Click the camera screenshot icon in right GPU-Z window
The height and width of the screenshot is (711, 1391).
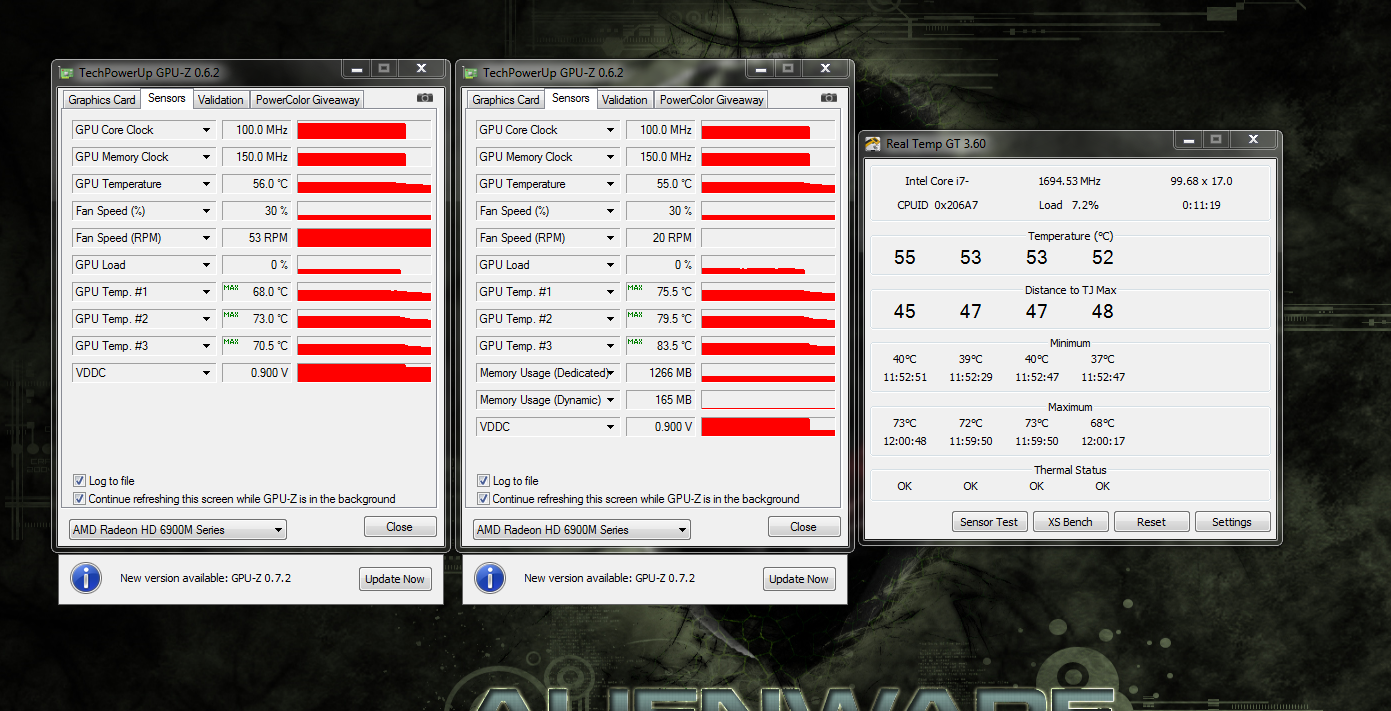[829, 98]
